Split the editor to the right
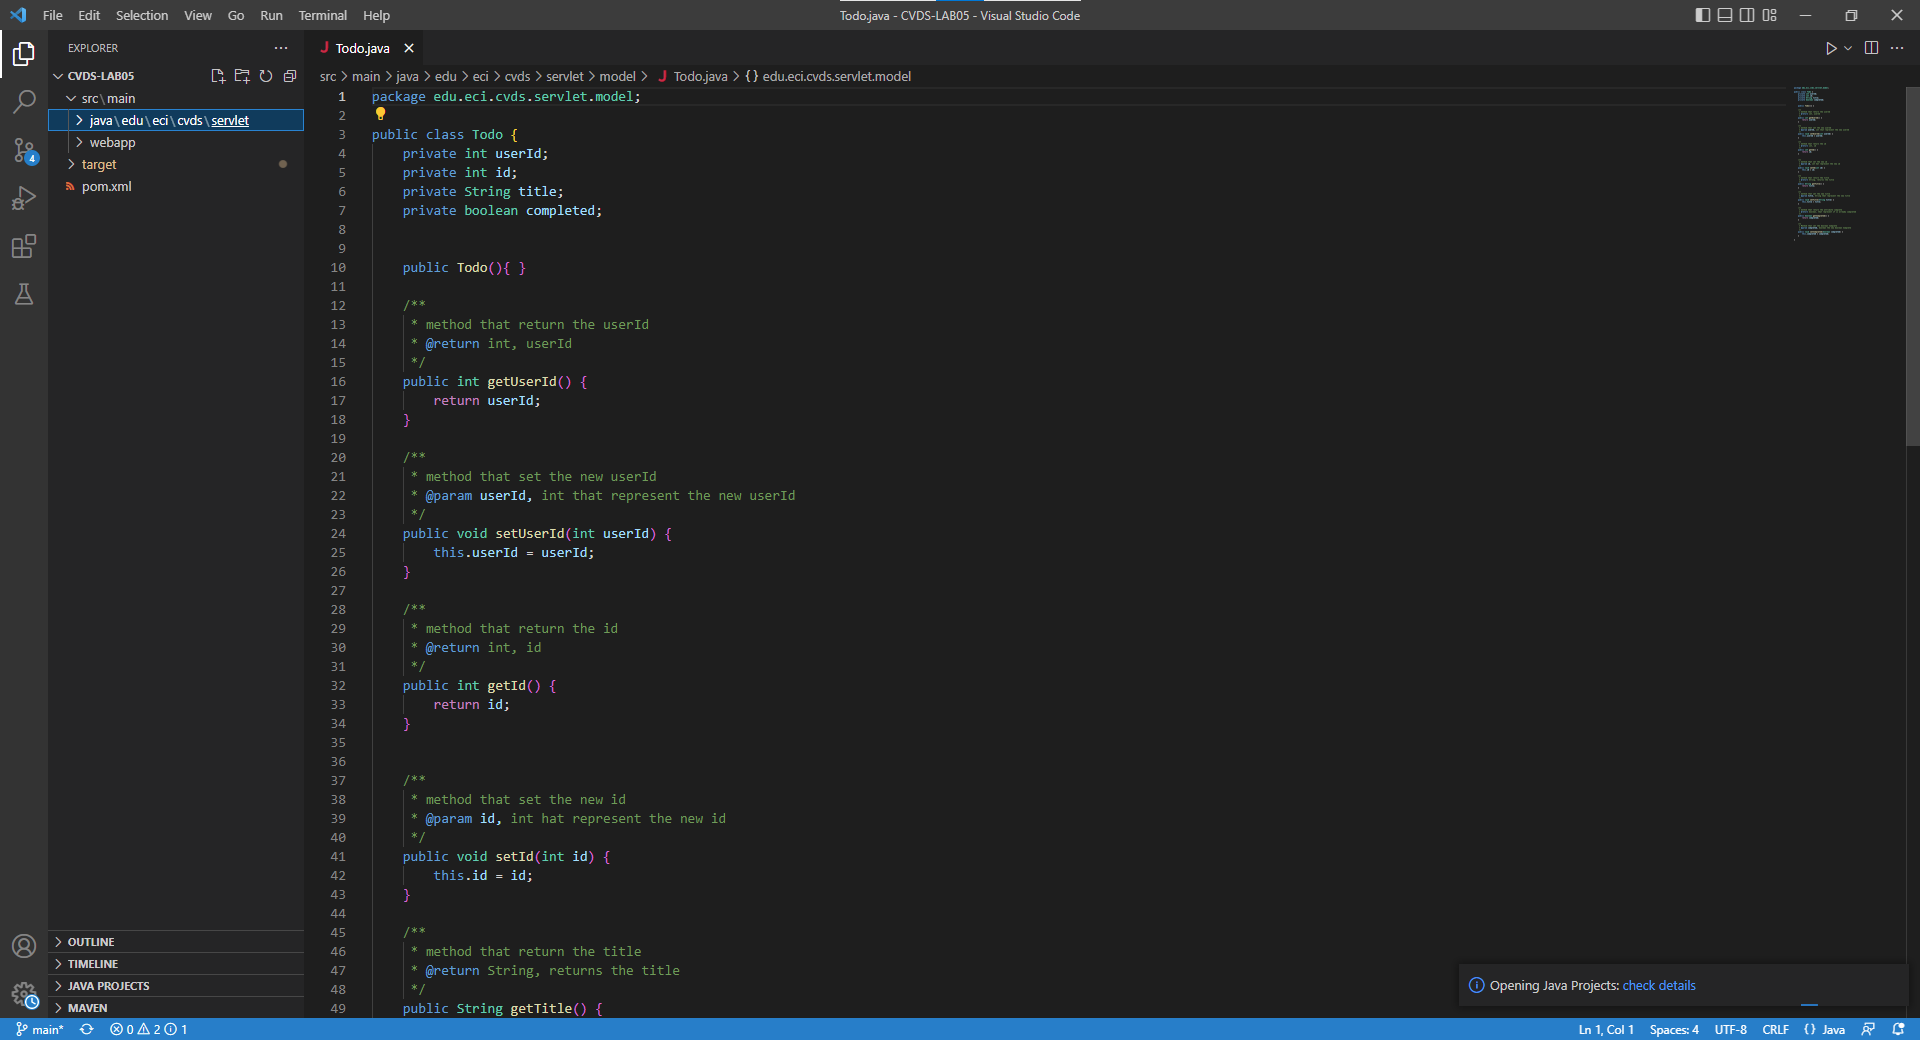 [1871, 48]
